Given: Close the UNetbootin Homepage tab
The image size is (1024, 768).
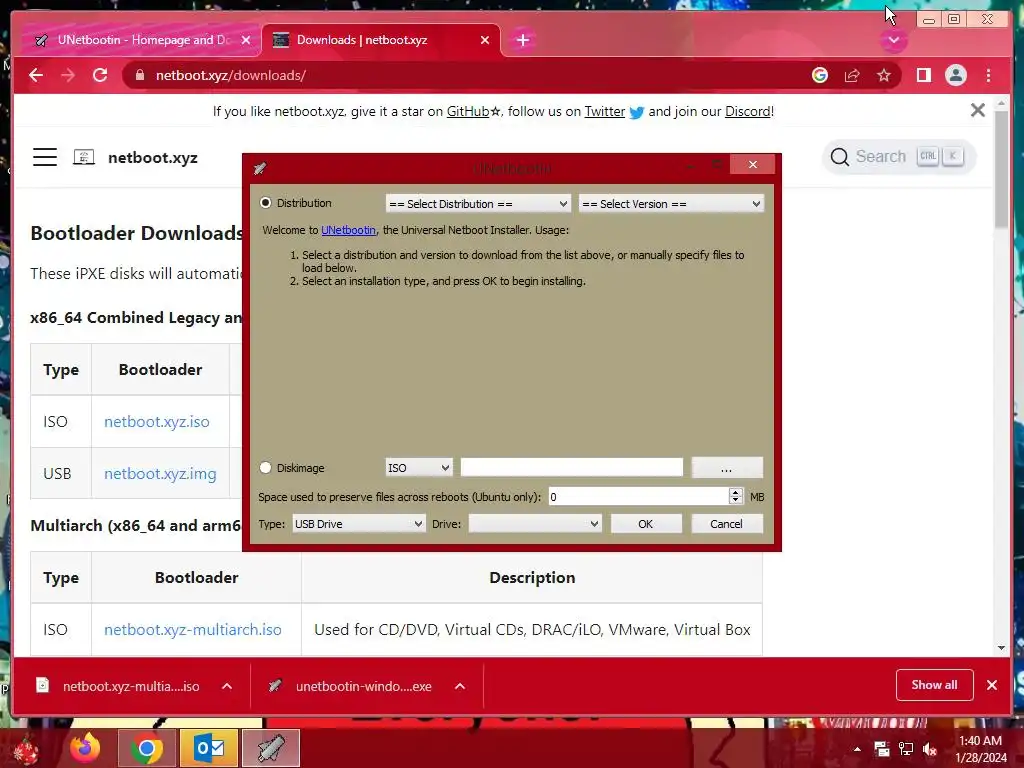Looking at the screenshot, I should pyautogui.click(x=246, y=40).
